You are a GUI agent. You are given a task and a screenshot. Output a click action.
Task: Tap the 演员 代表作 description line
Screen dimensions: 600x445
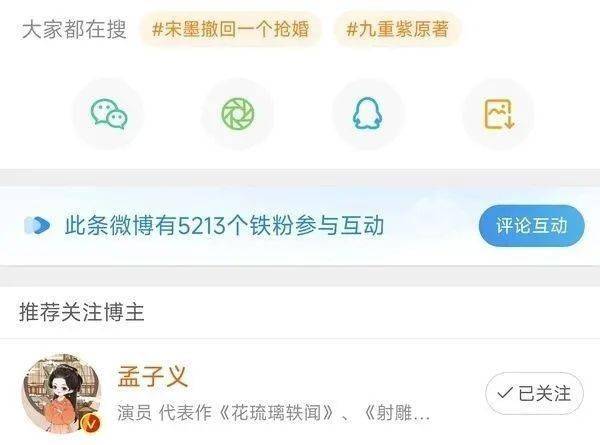click(273, 413)
